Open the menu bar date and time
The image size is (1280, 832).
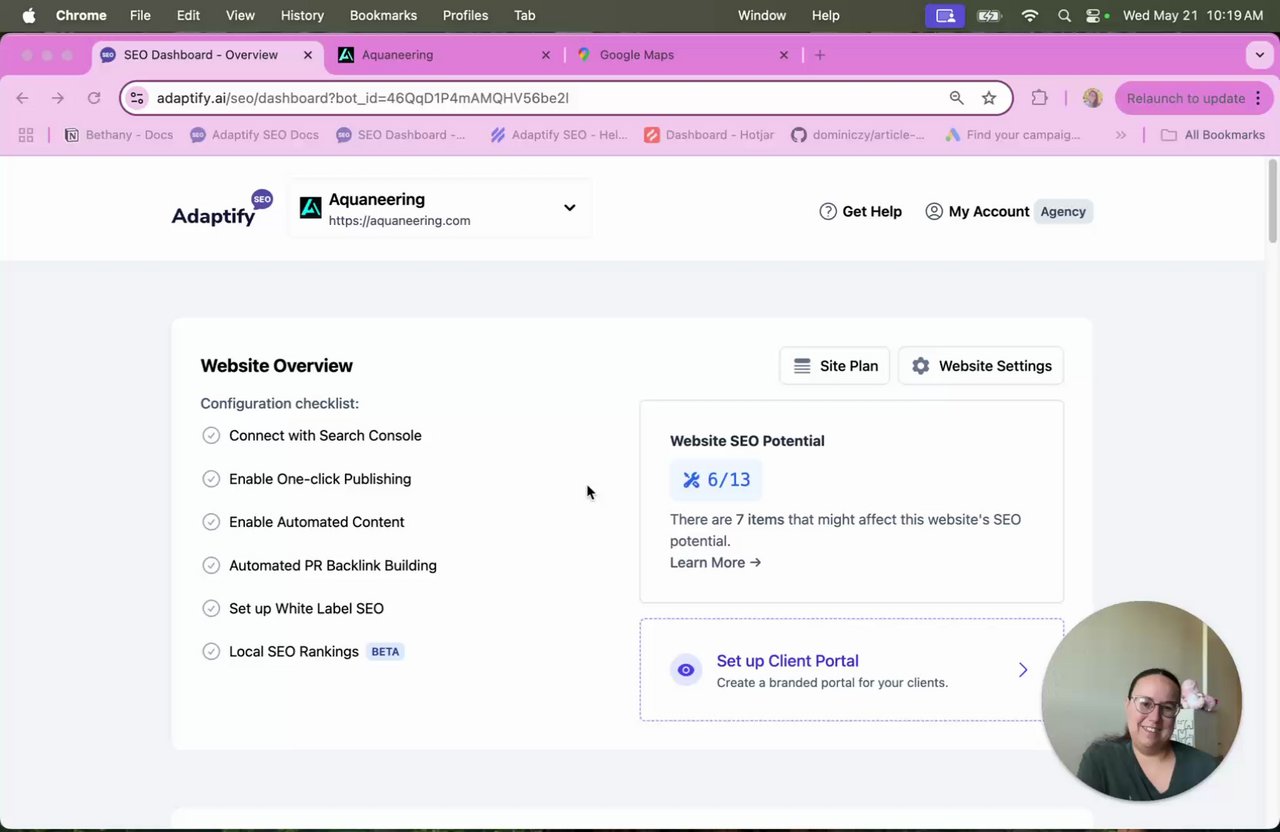click(x=1193, y=15)
